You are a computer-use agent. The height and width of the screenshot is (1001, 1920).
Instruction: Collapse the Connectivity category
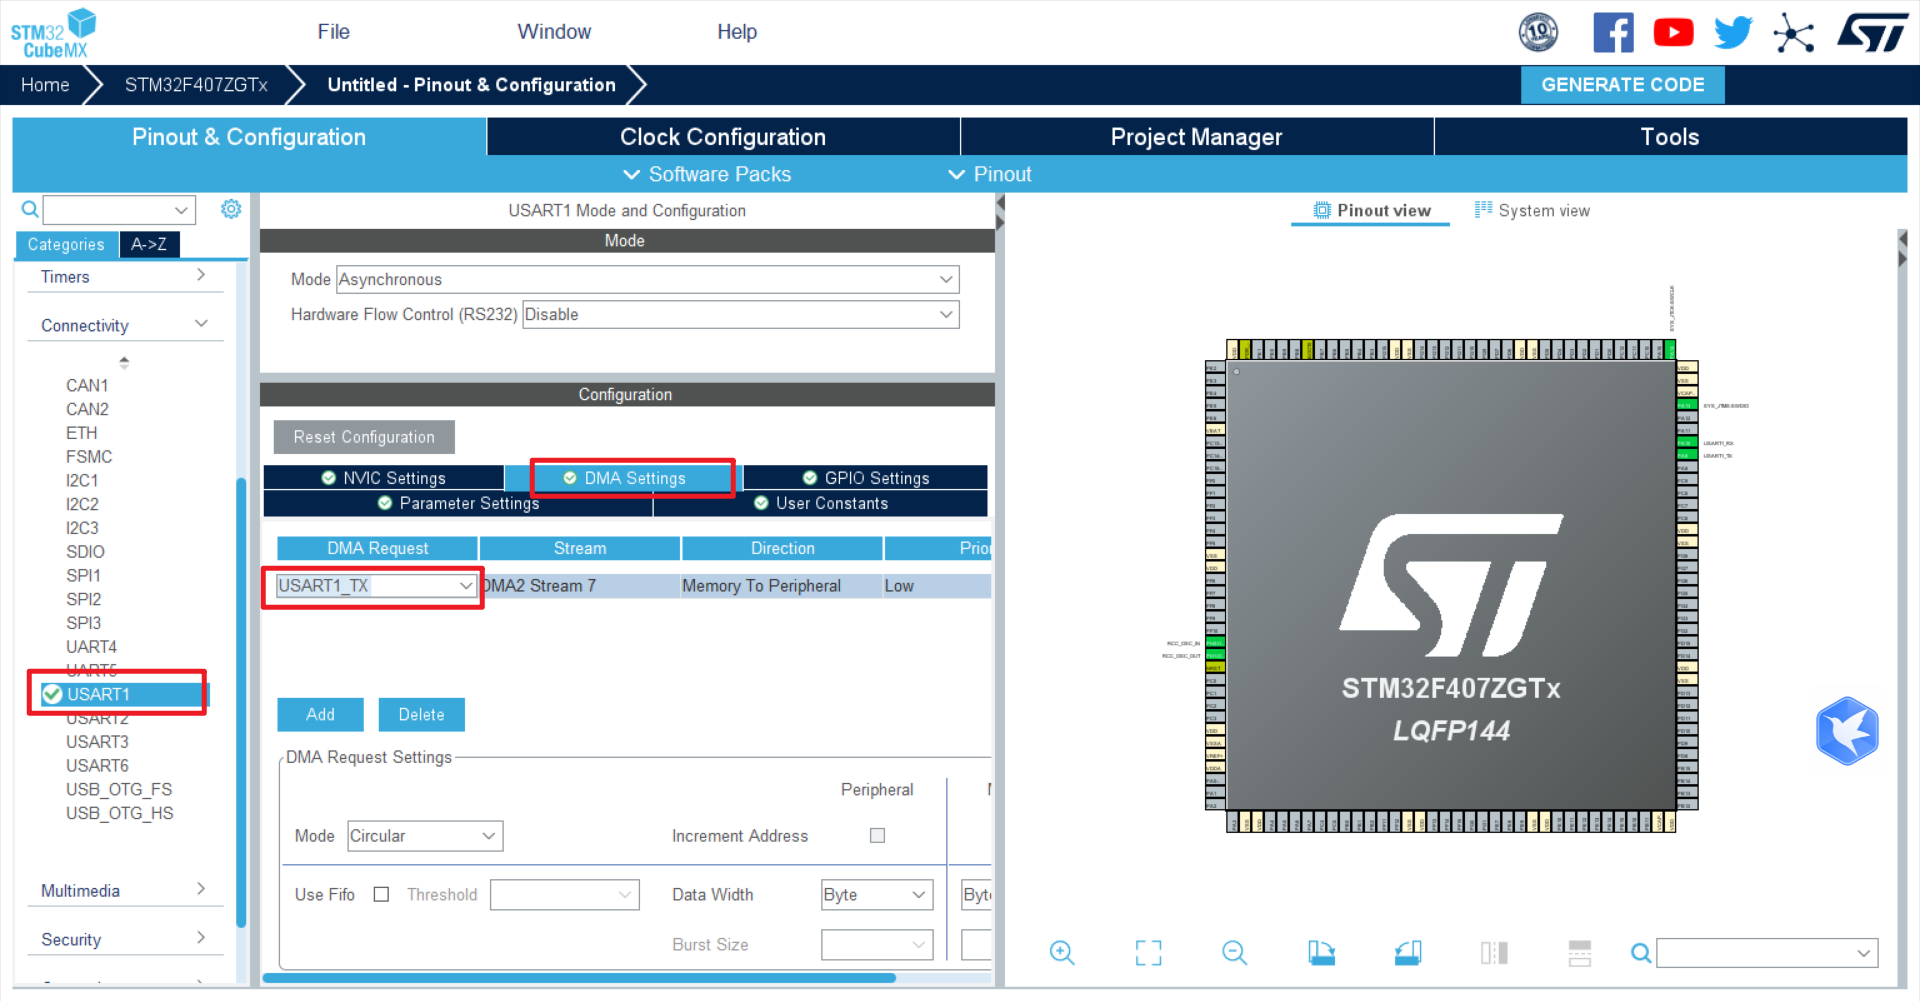coord(124,325)
